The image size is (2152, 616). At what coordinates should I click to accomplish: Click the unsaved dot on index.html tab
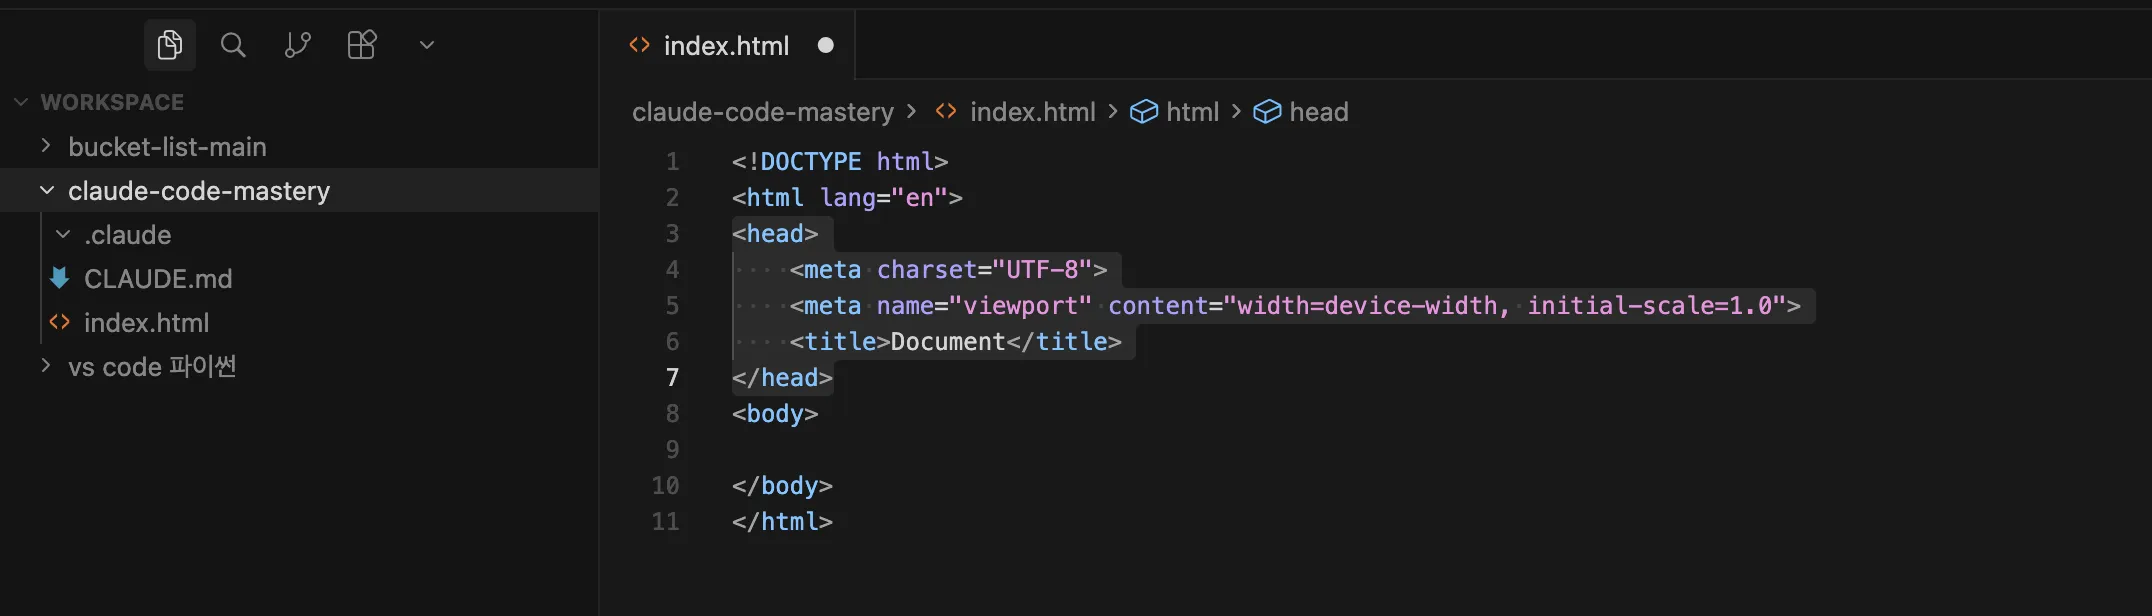[825, 45]
